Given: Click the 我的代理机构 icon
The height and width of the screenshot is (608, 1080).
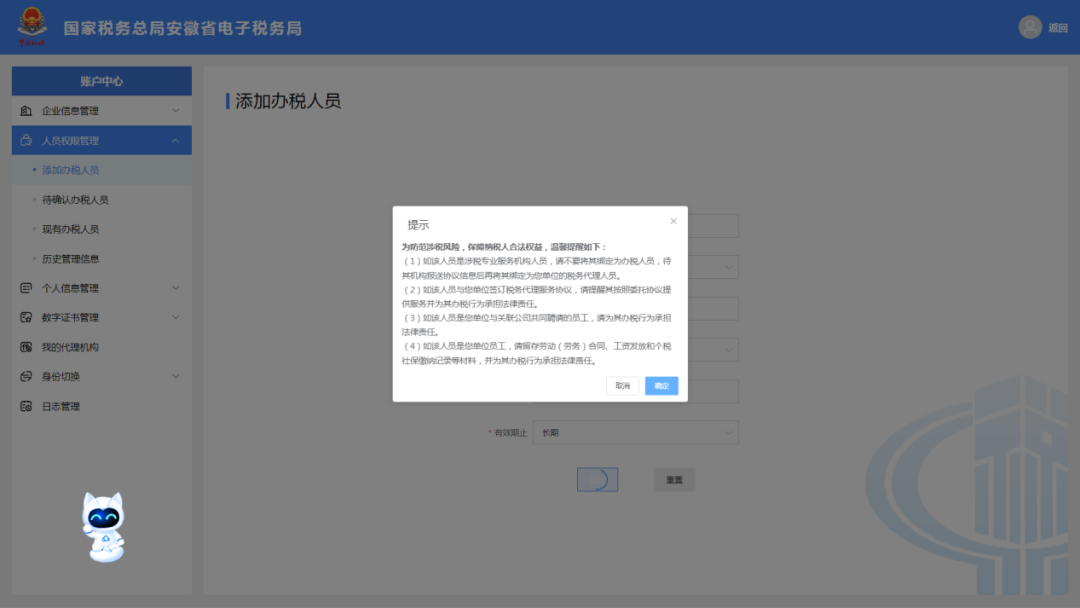Looking at the screenshot, I should coord(26,347).
